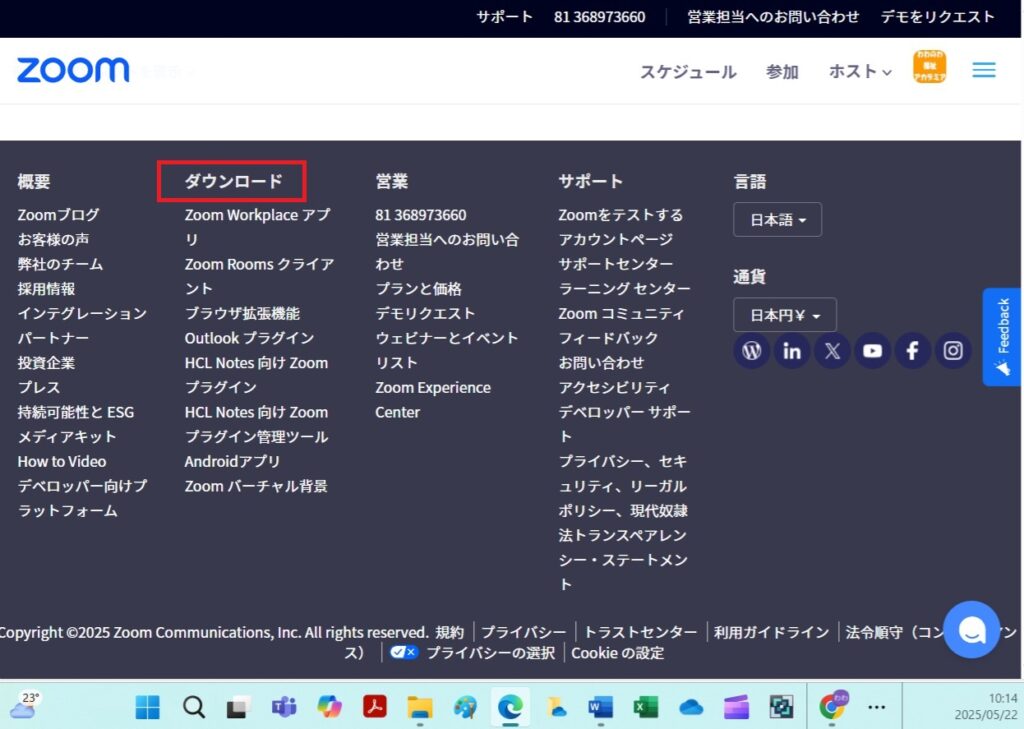The height and width of the screenshot is (729, 1024).
Task: Switch to Microsoft Edge in taskbar
Action: tap(510, 707)
